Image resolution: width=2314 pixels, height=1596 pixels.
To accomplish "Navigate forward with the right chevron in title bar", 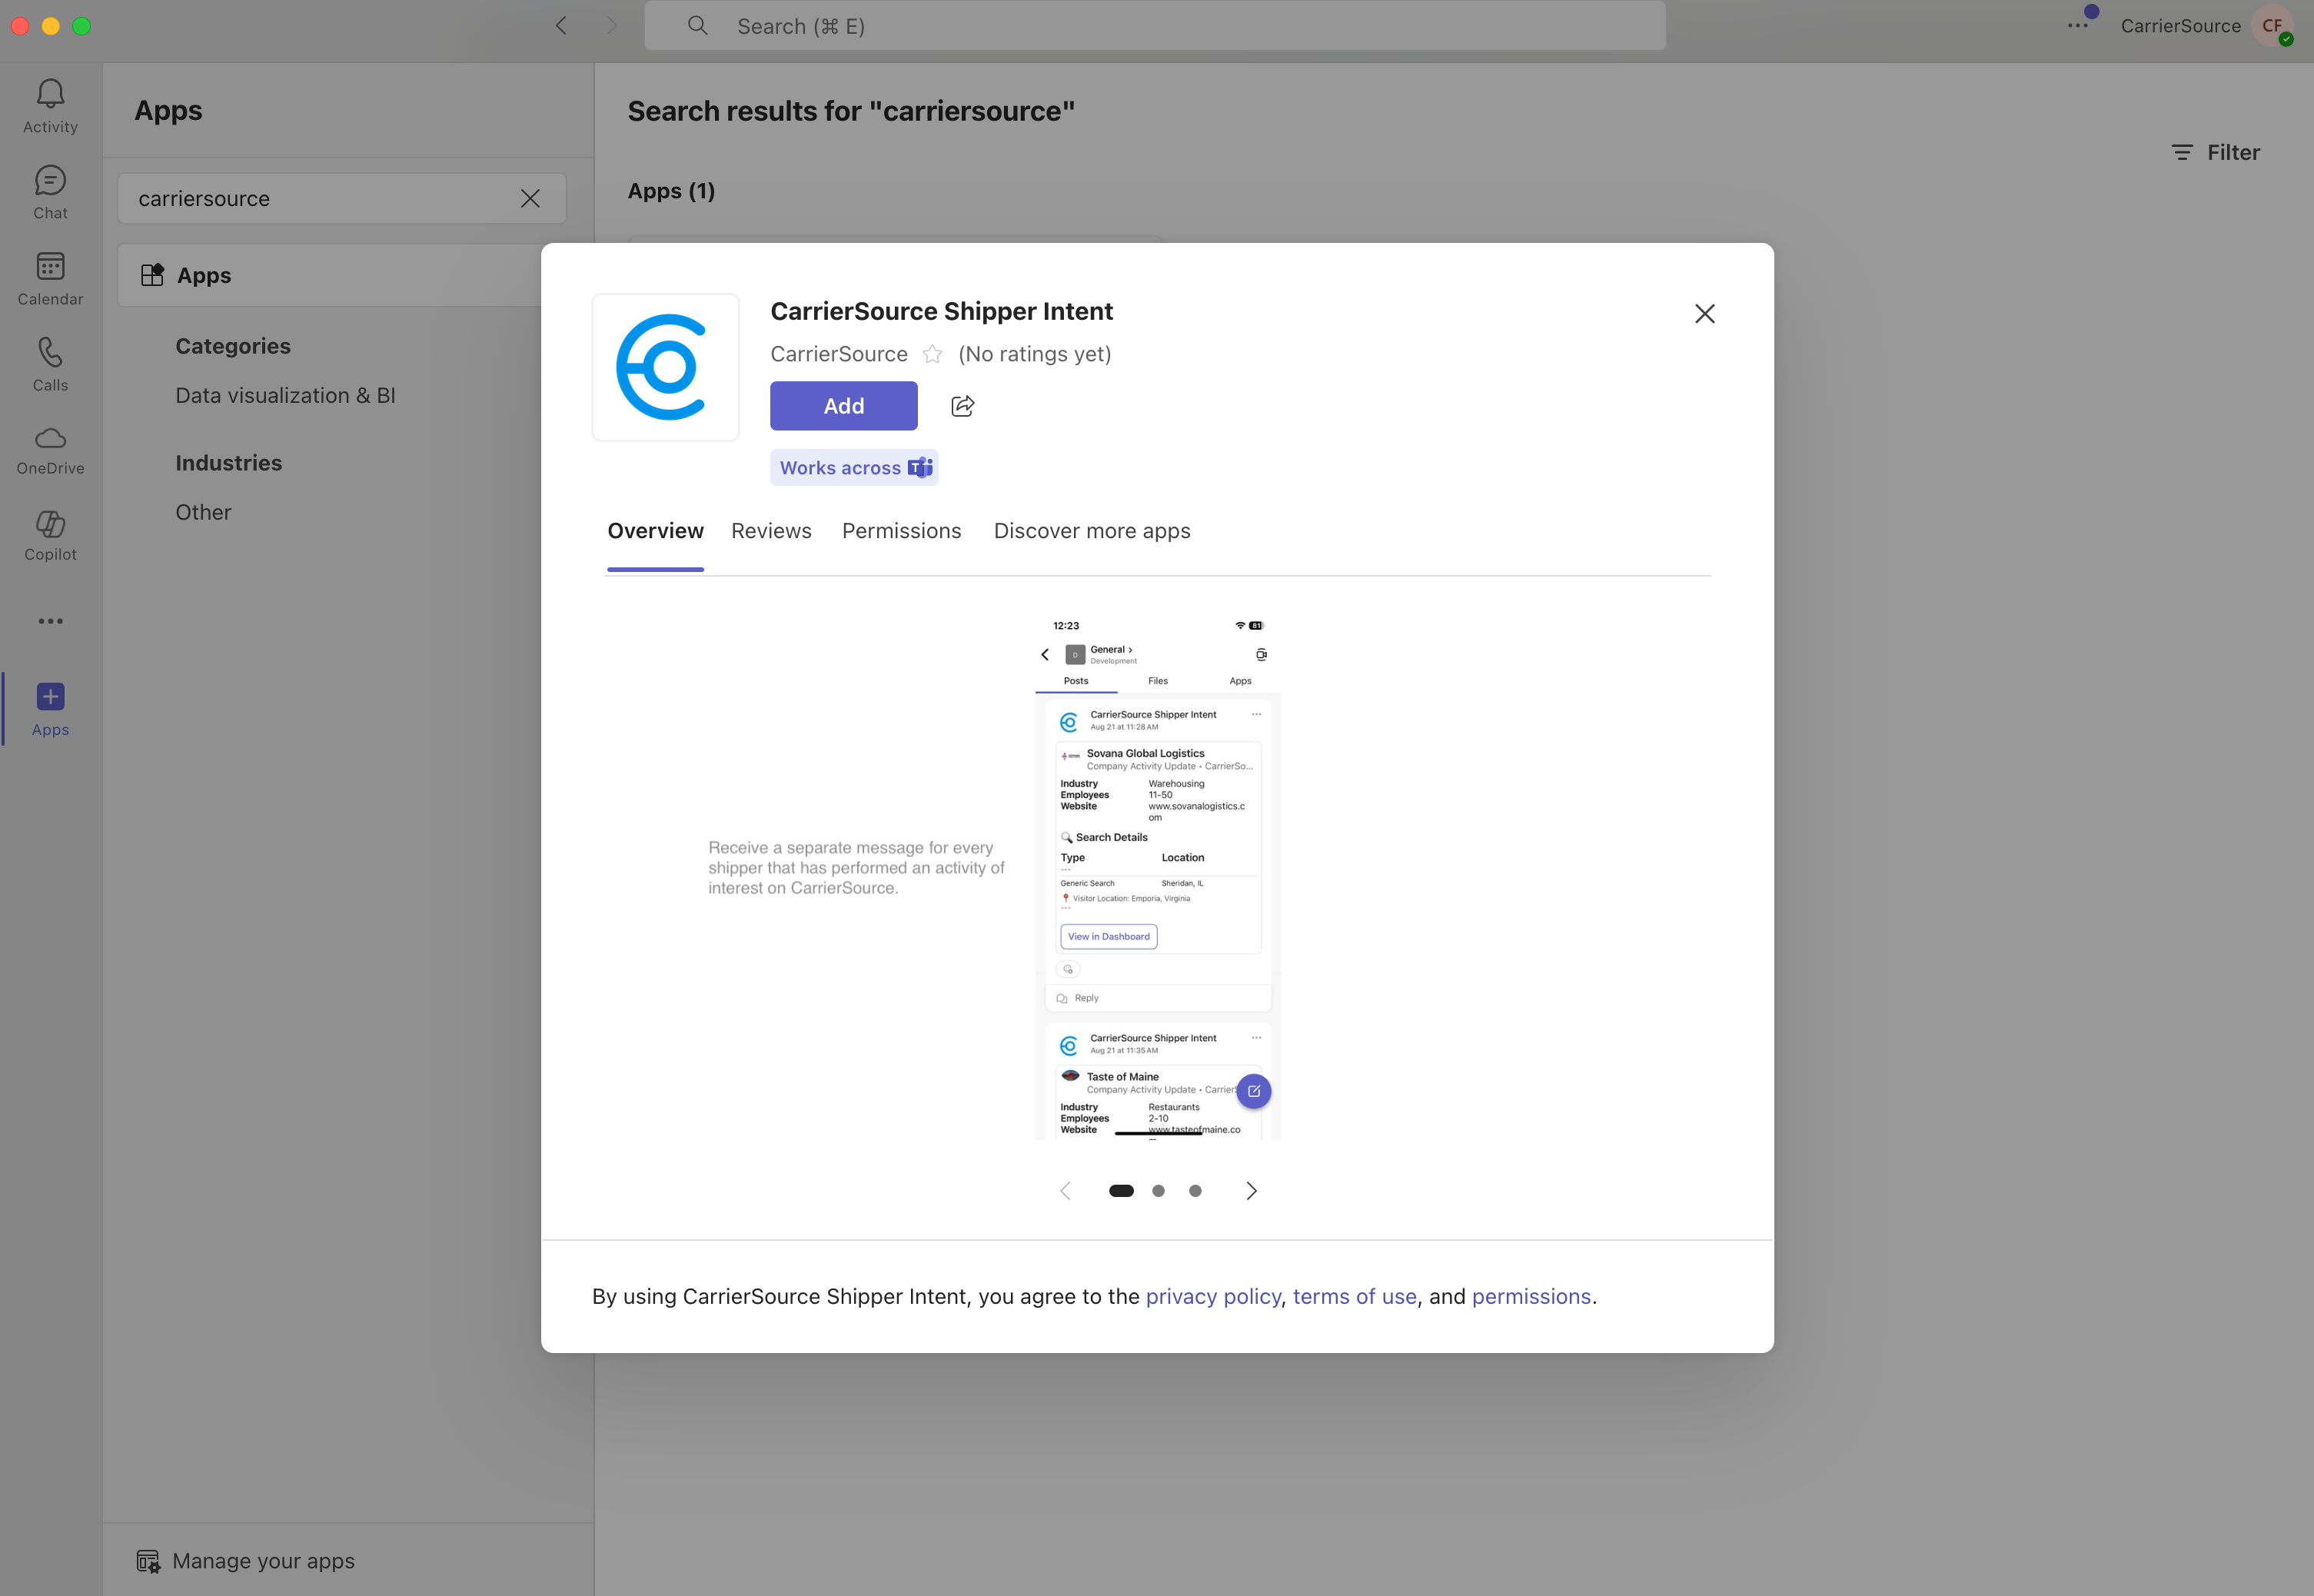I will 612,26.
